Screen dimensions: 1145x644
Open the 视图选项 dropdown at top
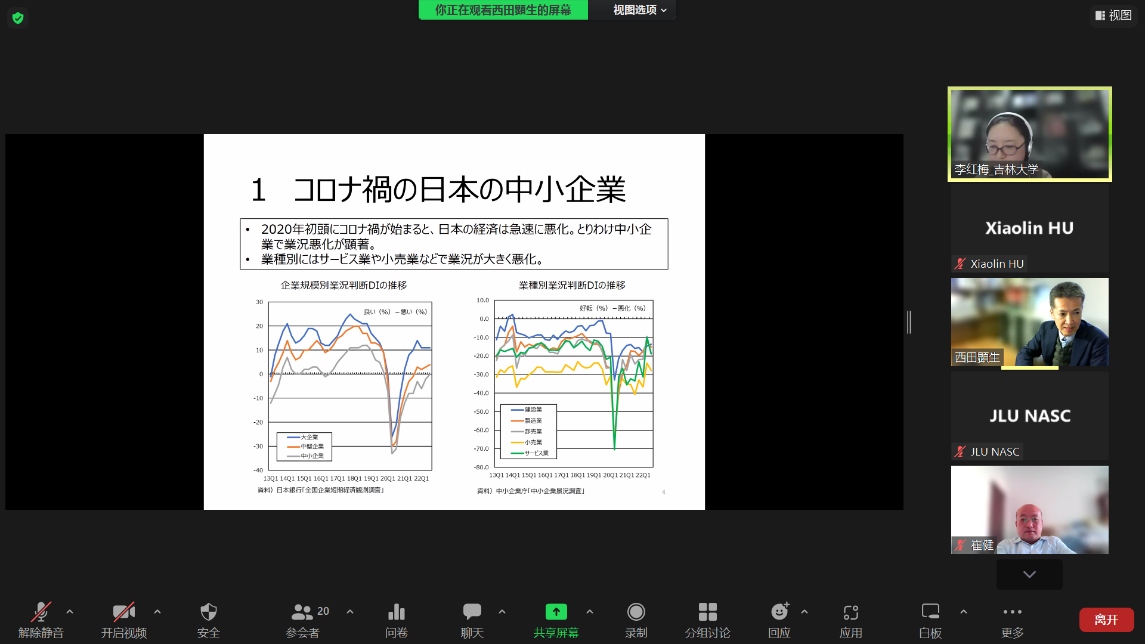pyautogui.click(x=640, y=10)
